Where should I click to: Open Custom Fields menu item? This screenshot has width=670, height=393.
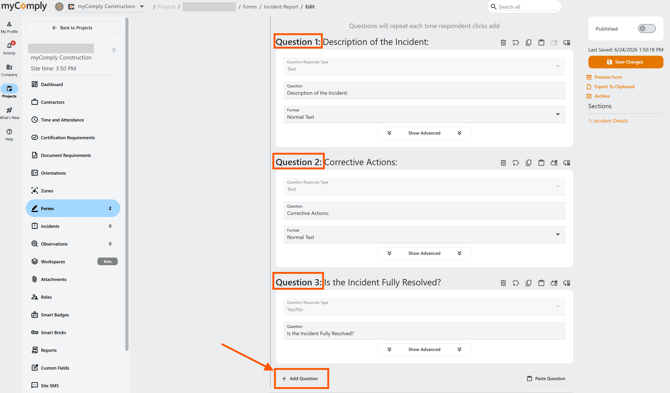point(73,368)
